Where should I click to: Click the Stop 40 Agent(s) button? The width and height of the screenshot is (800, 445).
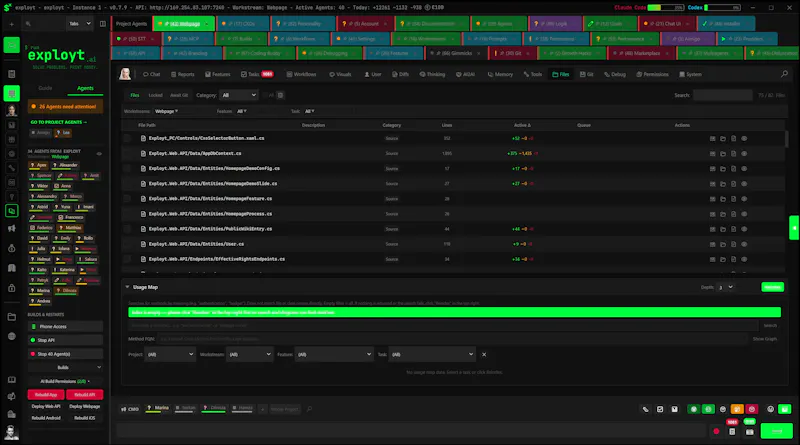pyautogui.click(x=65, y=354)
